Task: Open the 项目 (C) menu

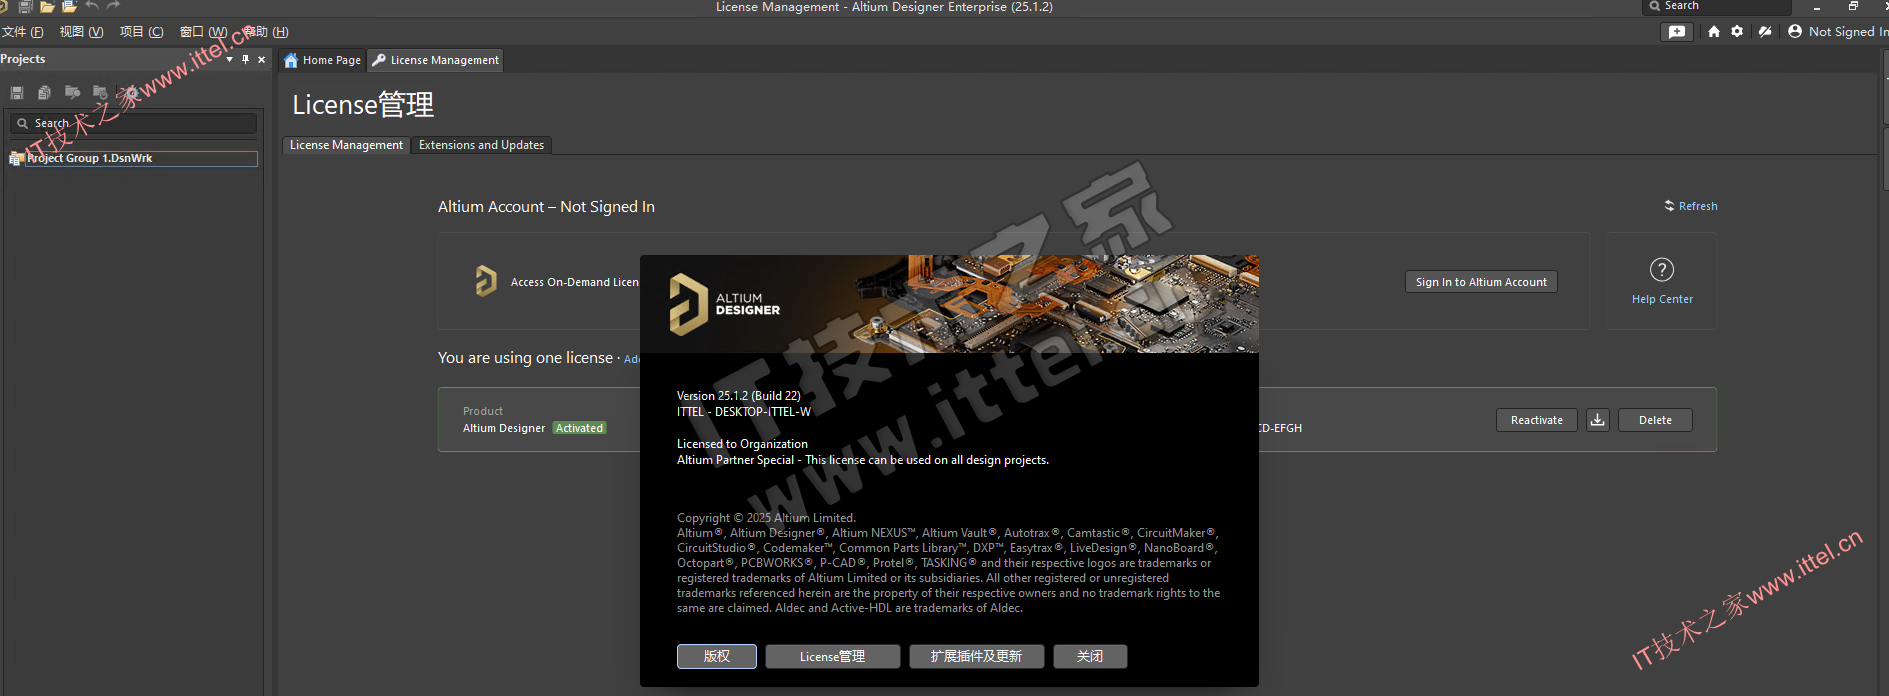Action: point(142,32)
